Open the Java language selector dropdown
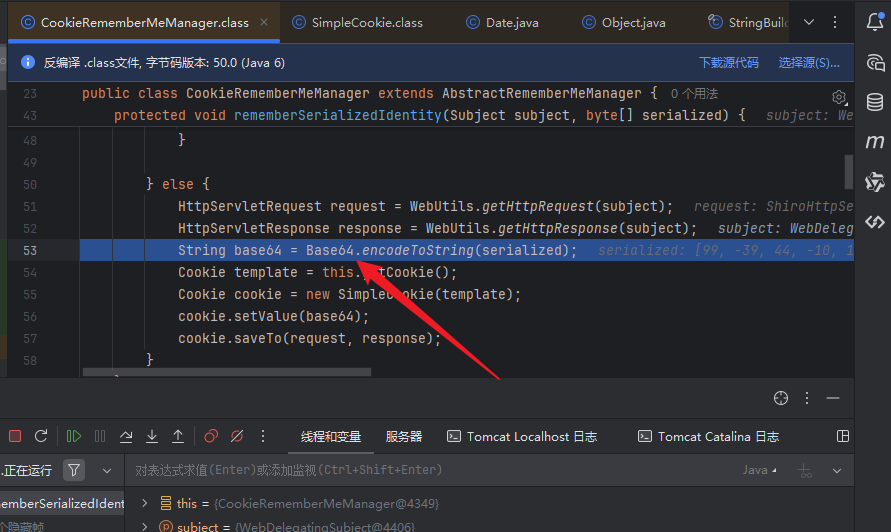Image resolution: width=891 pixels, height=532 pixels. [760, 470]
